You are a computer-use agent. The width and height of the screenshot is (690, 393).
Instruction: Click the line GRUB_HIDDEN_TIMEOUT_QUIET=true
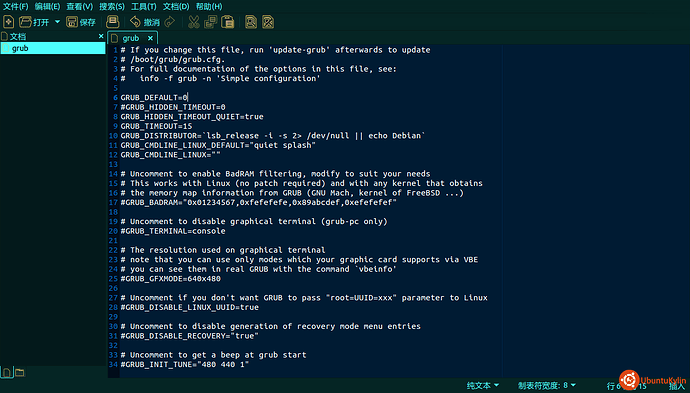click(192, 117)
